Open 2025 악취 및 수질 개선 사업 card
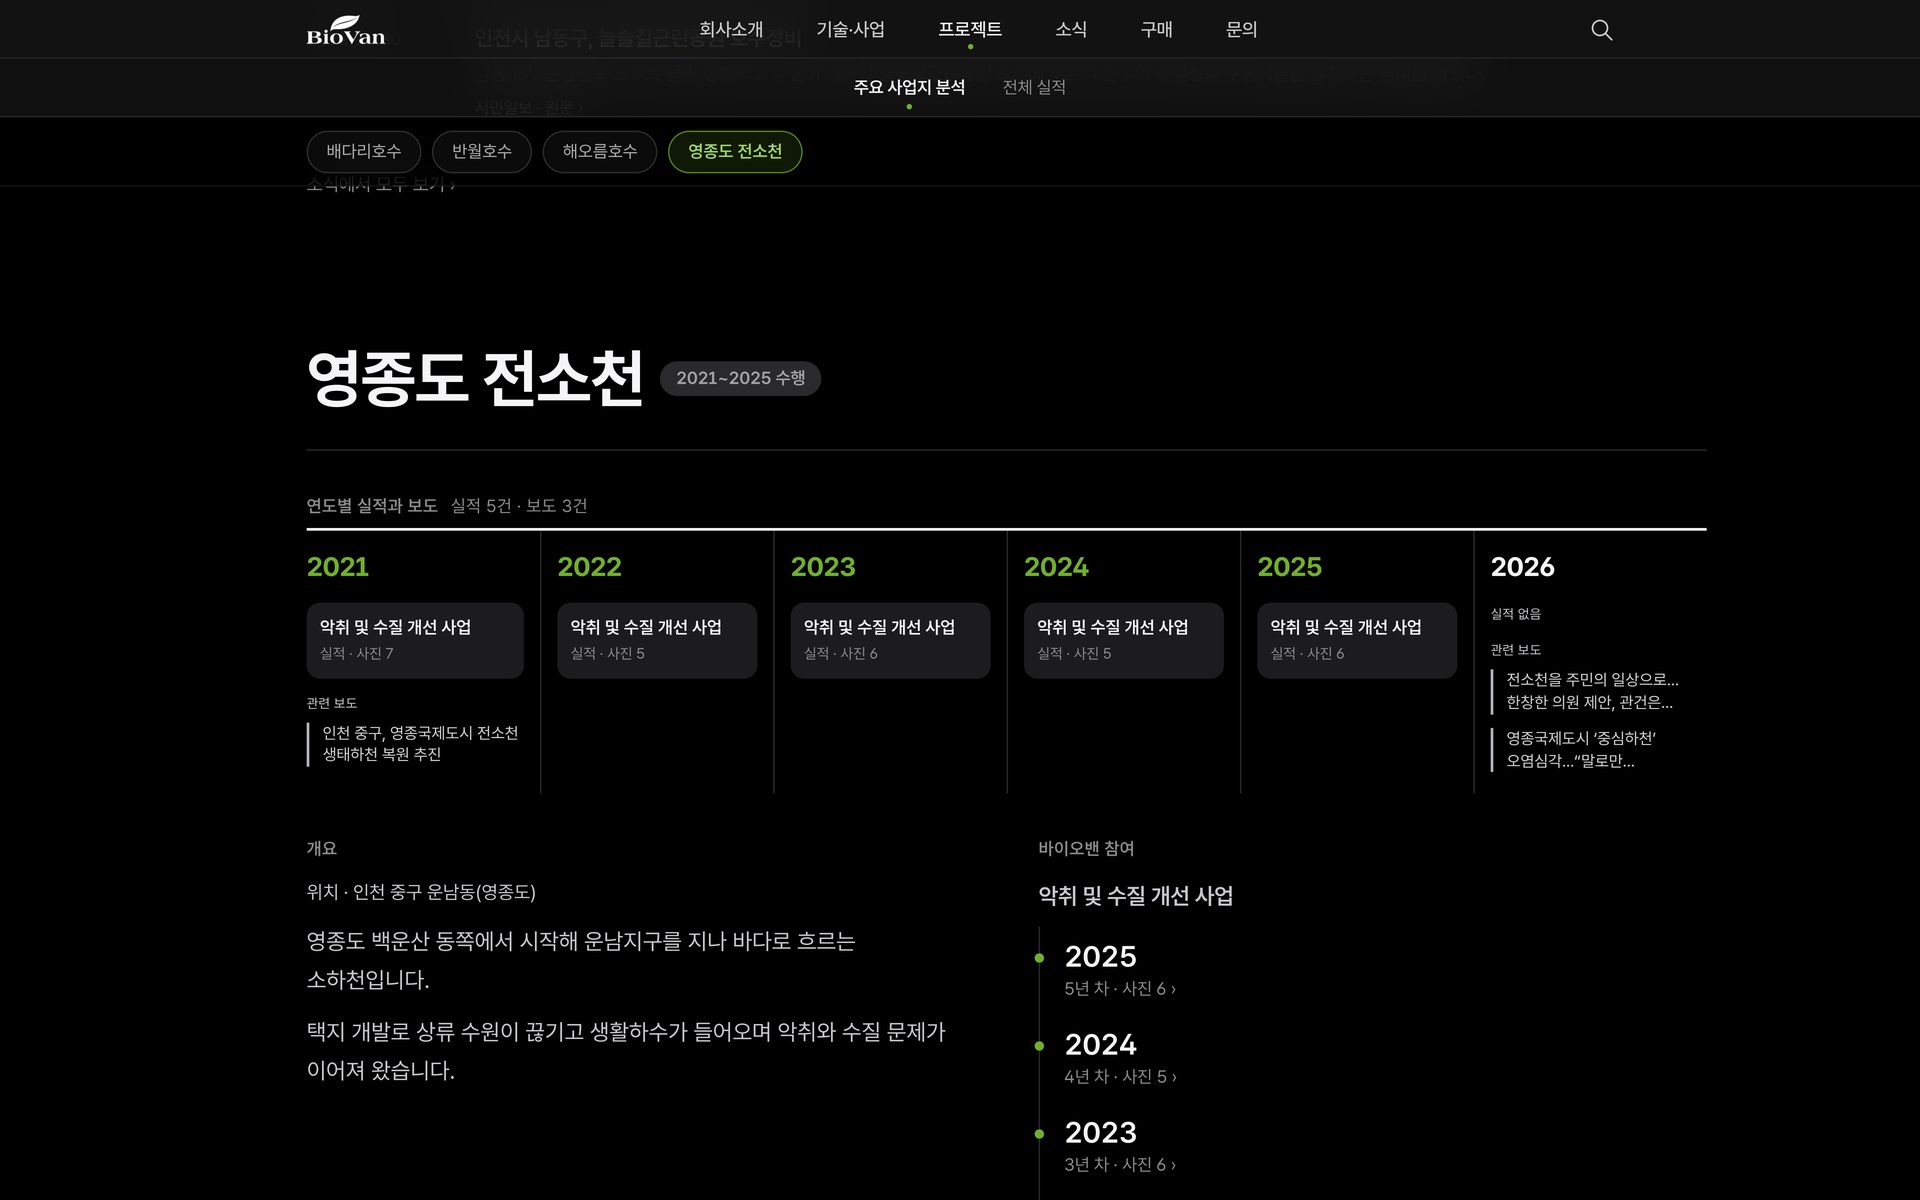 pos(1357,640)
